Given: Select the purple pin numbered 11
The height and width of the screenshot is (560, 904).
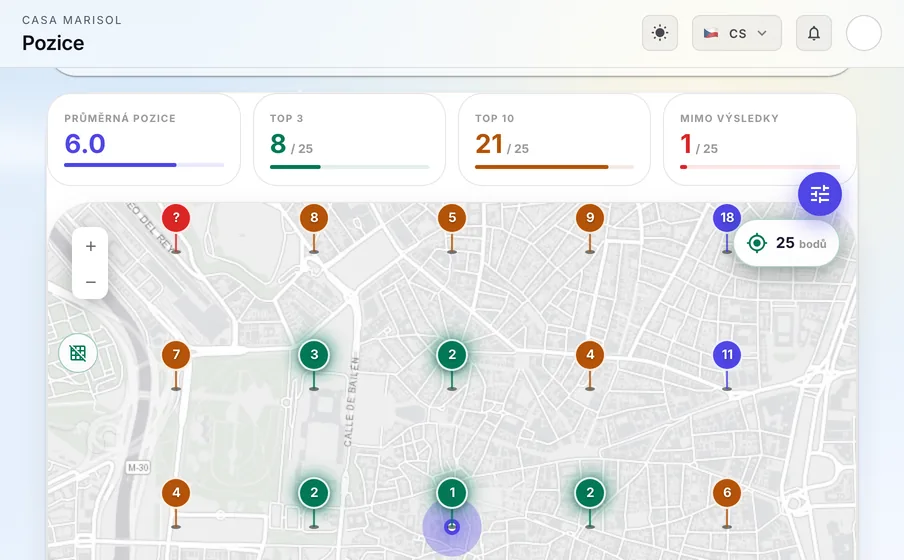Looking at the screenshot, I should coord(727,355).
